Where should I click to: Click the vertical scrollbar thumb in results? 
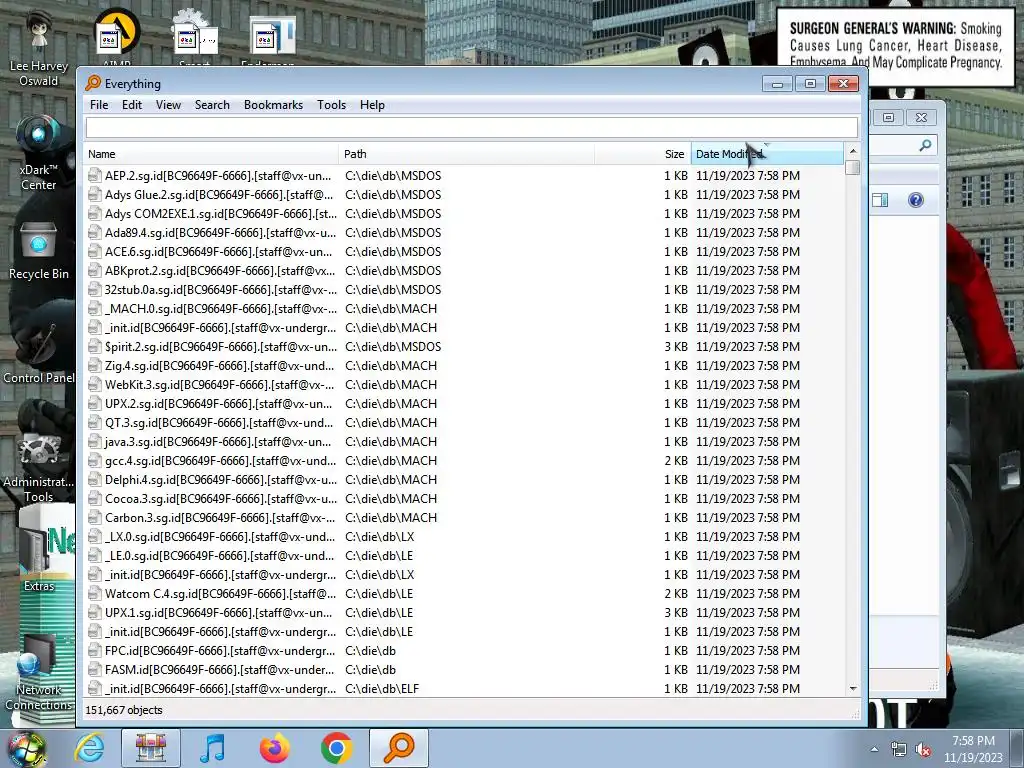[852, 168]
